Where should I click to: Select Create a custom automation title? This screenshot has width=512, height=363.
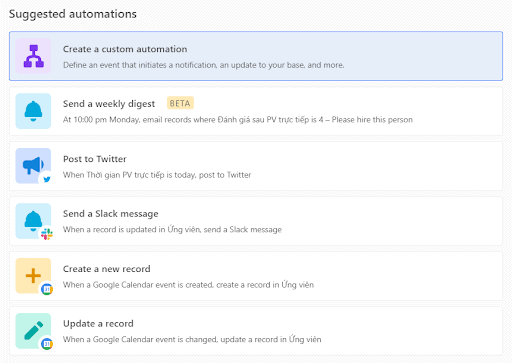125,49
